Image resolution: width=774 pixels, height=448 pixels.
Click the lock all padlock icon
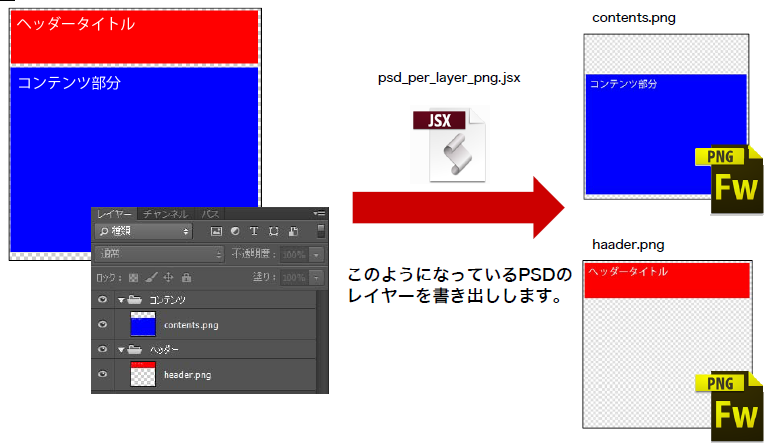coord(186,277)
